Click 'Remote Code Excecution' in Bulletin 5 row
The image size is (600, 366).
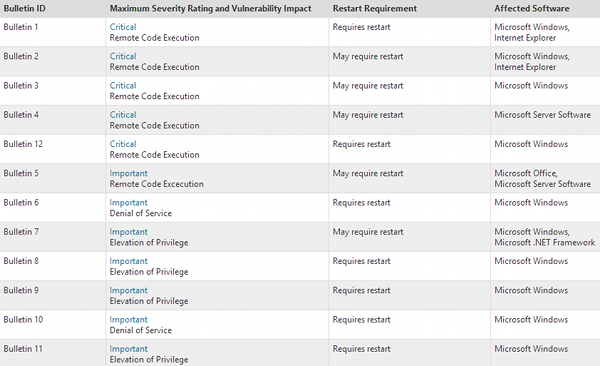(x=157, y=184)
